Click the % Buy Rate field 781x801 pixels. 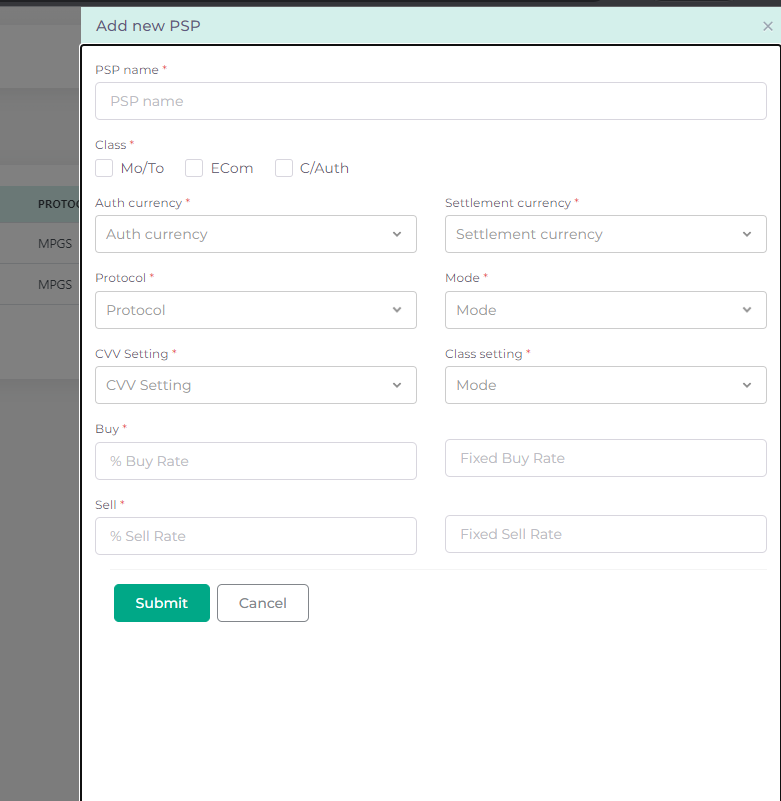[255, 461]
